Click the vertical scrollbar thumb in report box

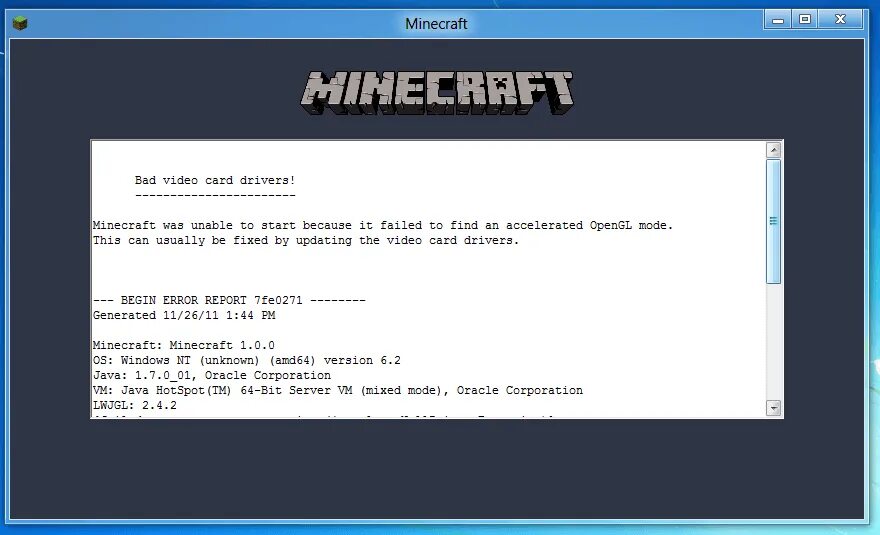pos(773,221)
